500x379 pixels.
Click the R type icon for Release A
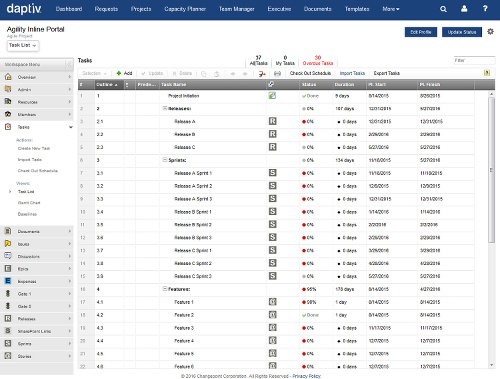(x=272, y=121)
